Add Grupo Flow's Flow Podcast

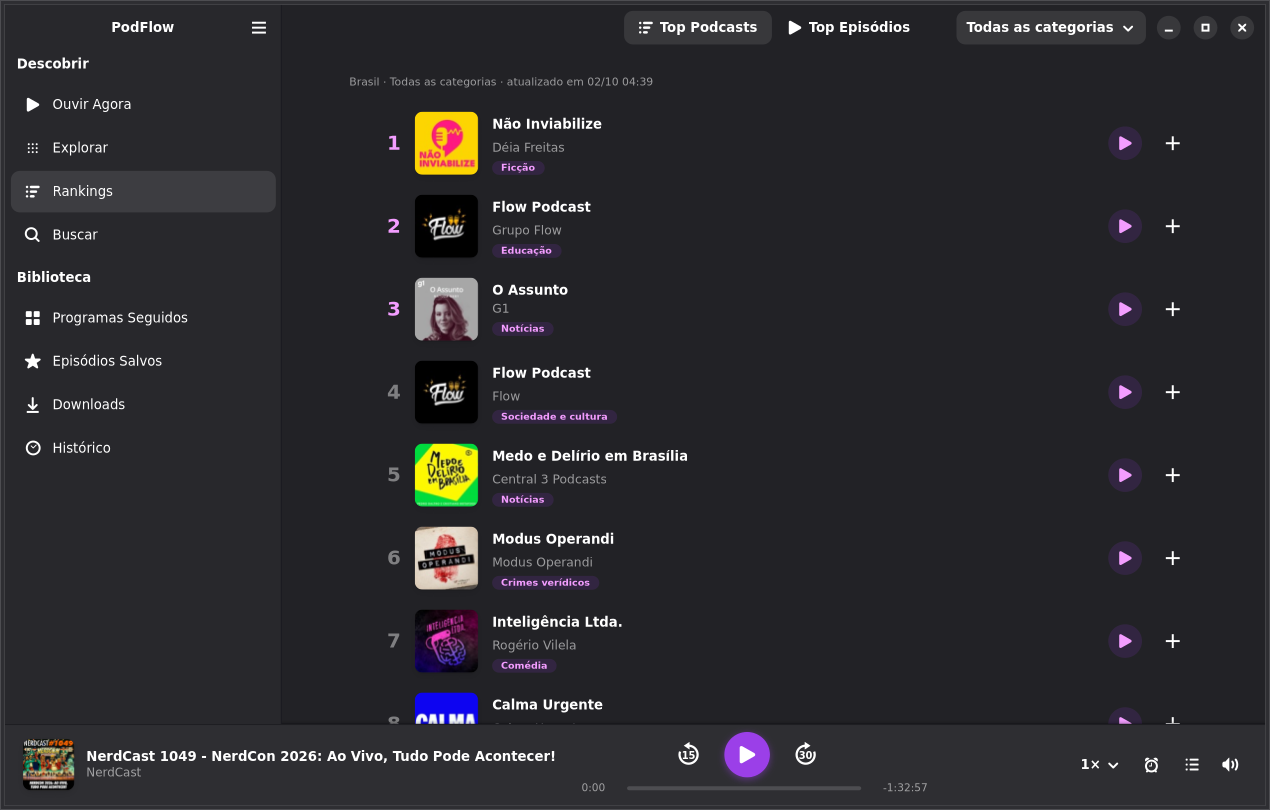[x=1173, y=226]
